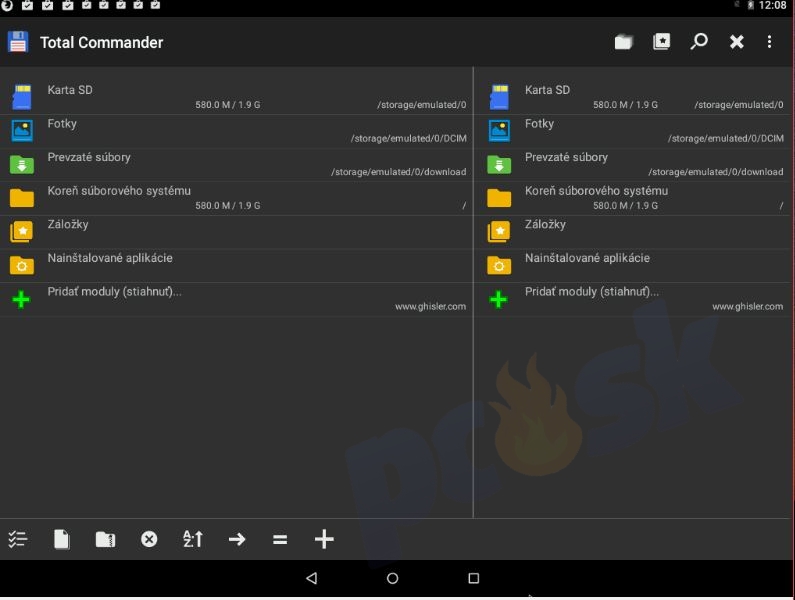Tap the right arrow copy/move icon
Image resolution: width=795 pixels, height=600 pixels.
pos(237,539)
